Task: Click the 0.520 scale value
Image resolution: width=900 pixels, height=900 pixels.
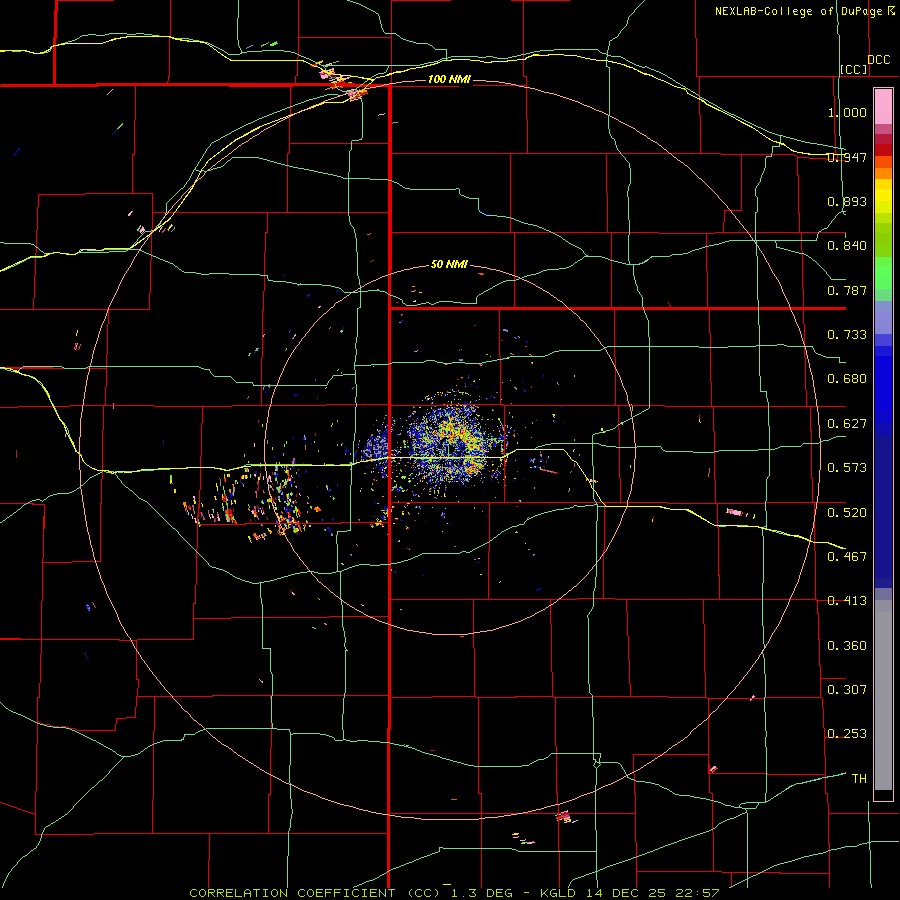Action: point(847,512)
